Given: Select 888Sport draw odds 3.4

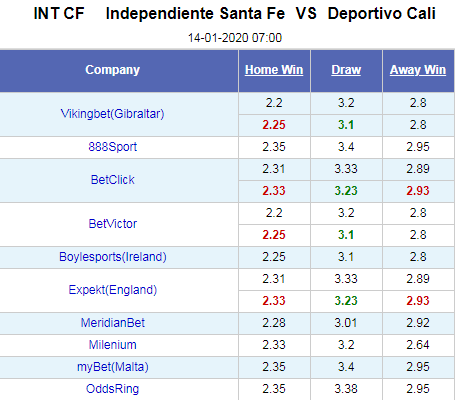Looking at the screenshot, I should pos(346,147).
